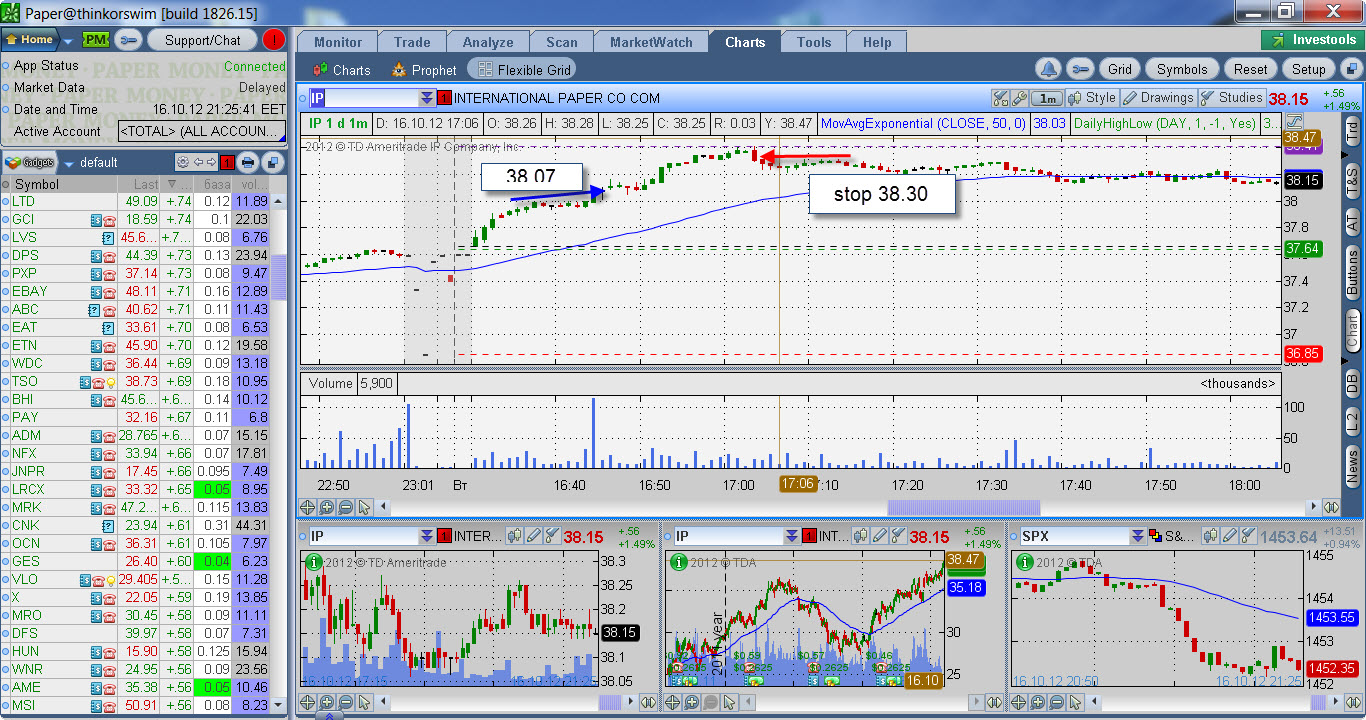Click the Reset button
Viewport: 1366px width, 720px height.
point(1250,69)
